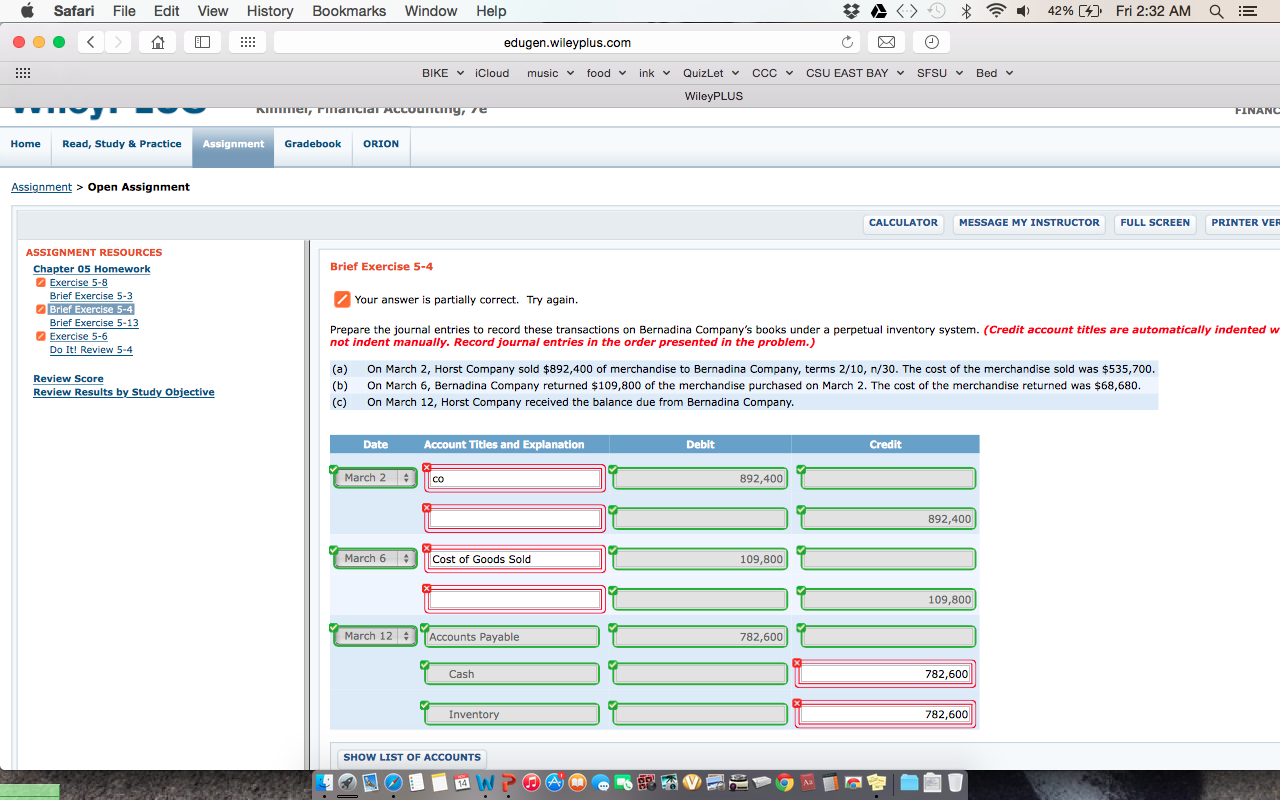1280x800 pixels.
Task: Open Review Results by Study Objective
Action: 124,392
